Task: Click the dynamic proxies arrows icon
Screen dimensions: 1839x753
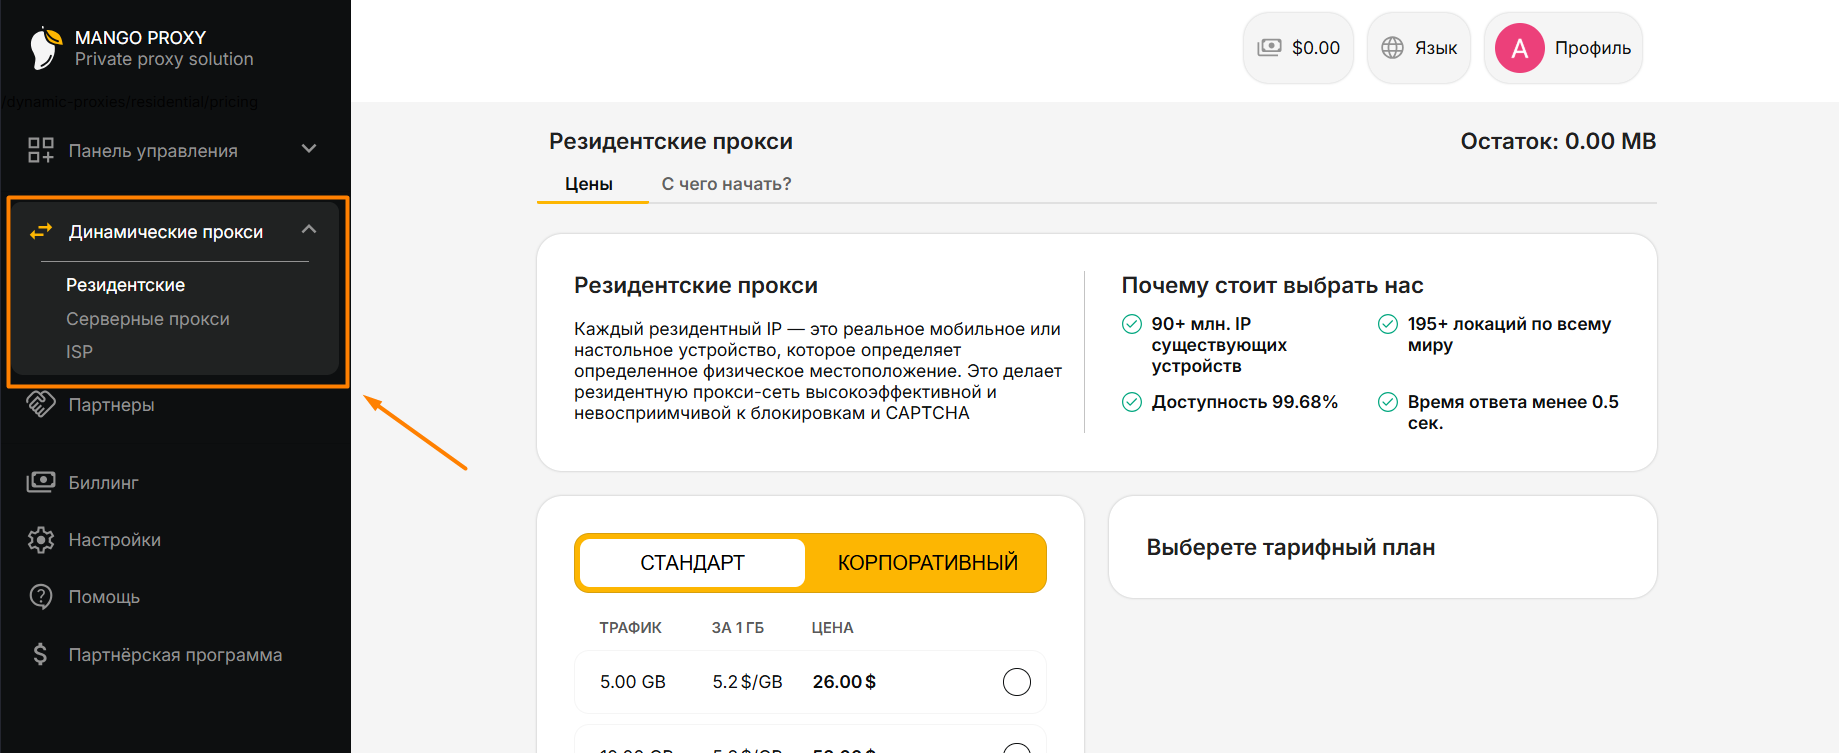Action: [x=41, y=232]
